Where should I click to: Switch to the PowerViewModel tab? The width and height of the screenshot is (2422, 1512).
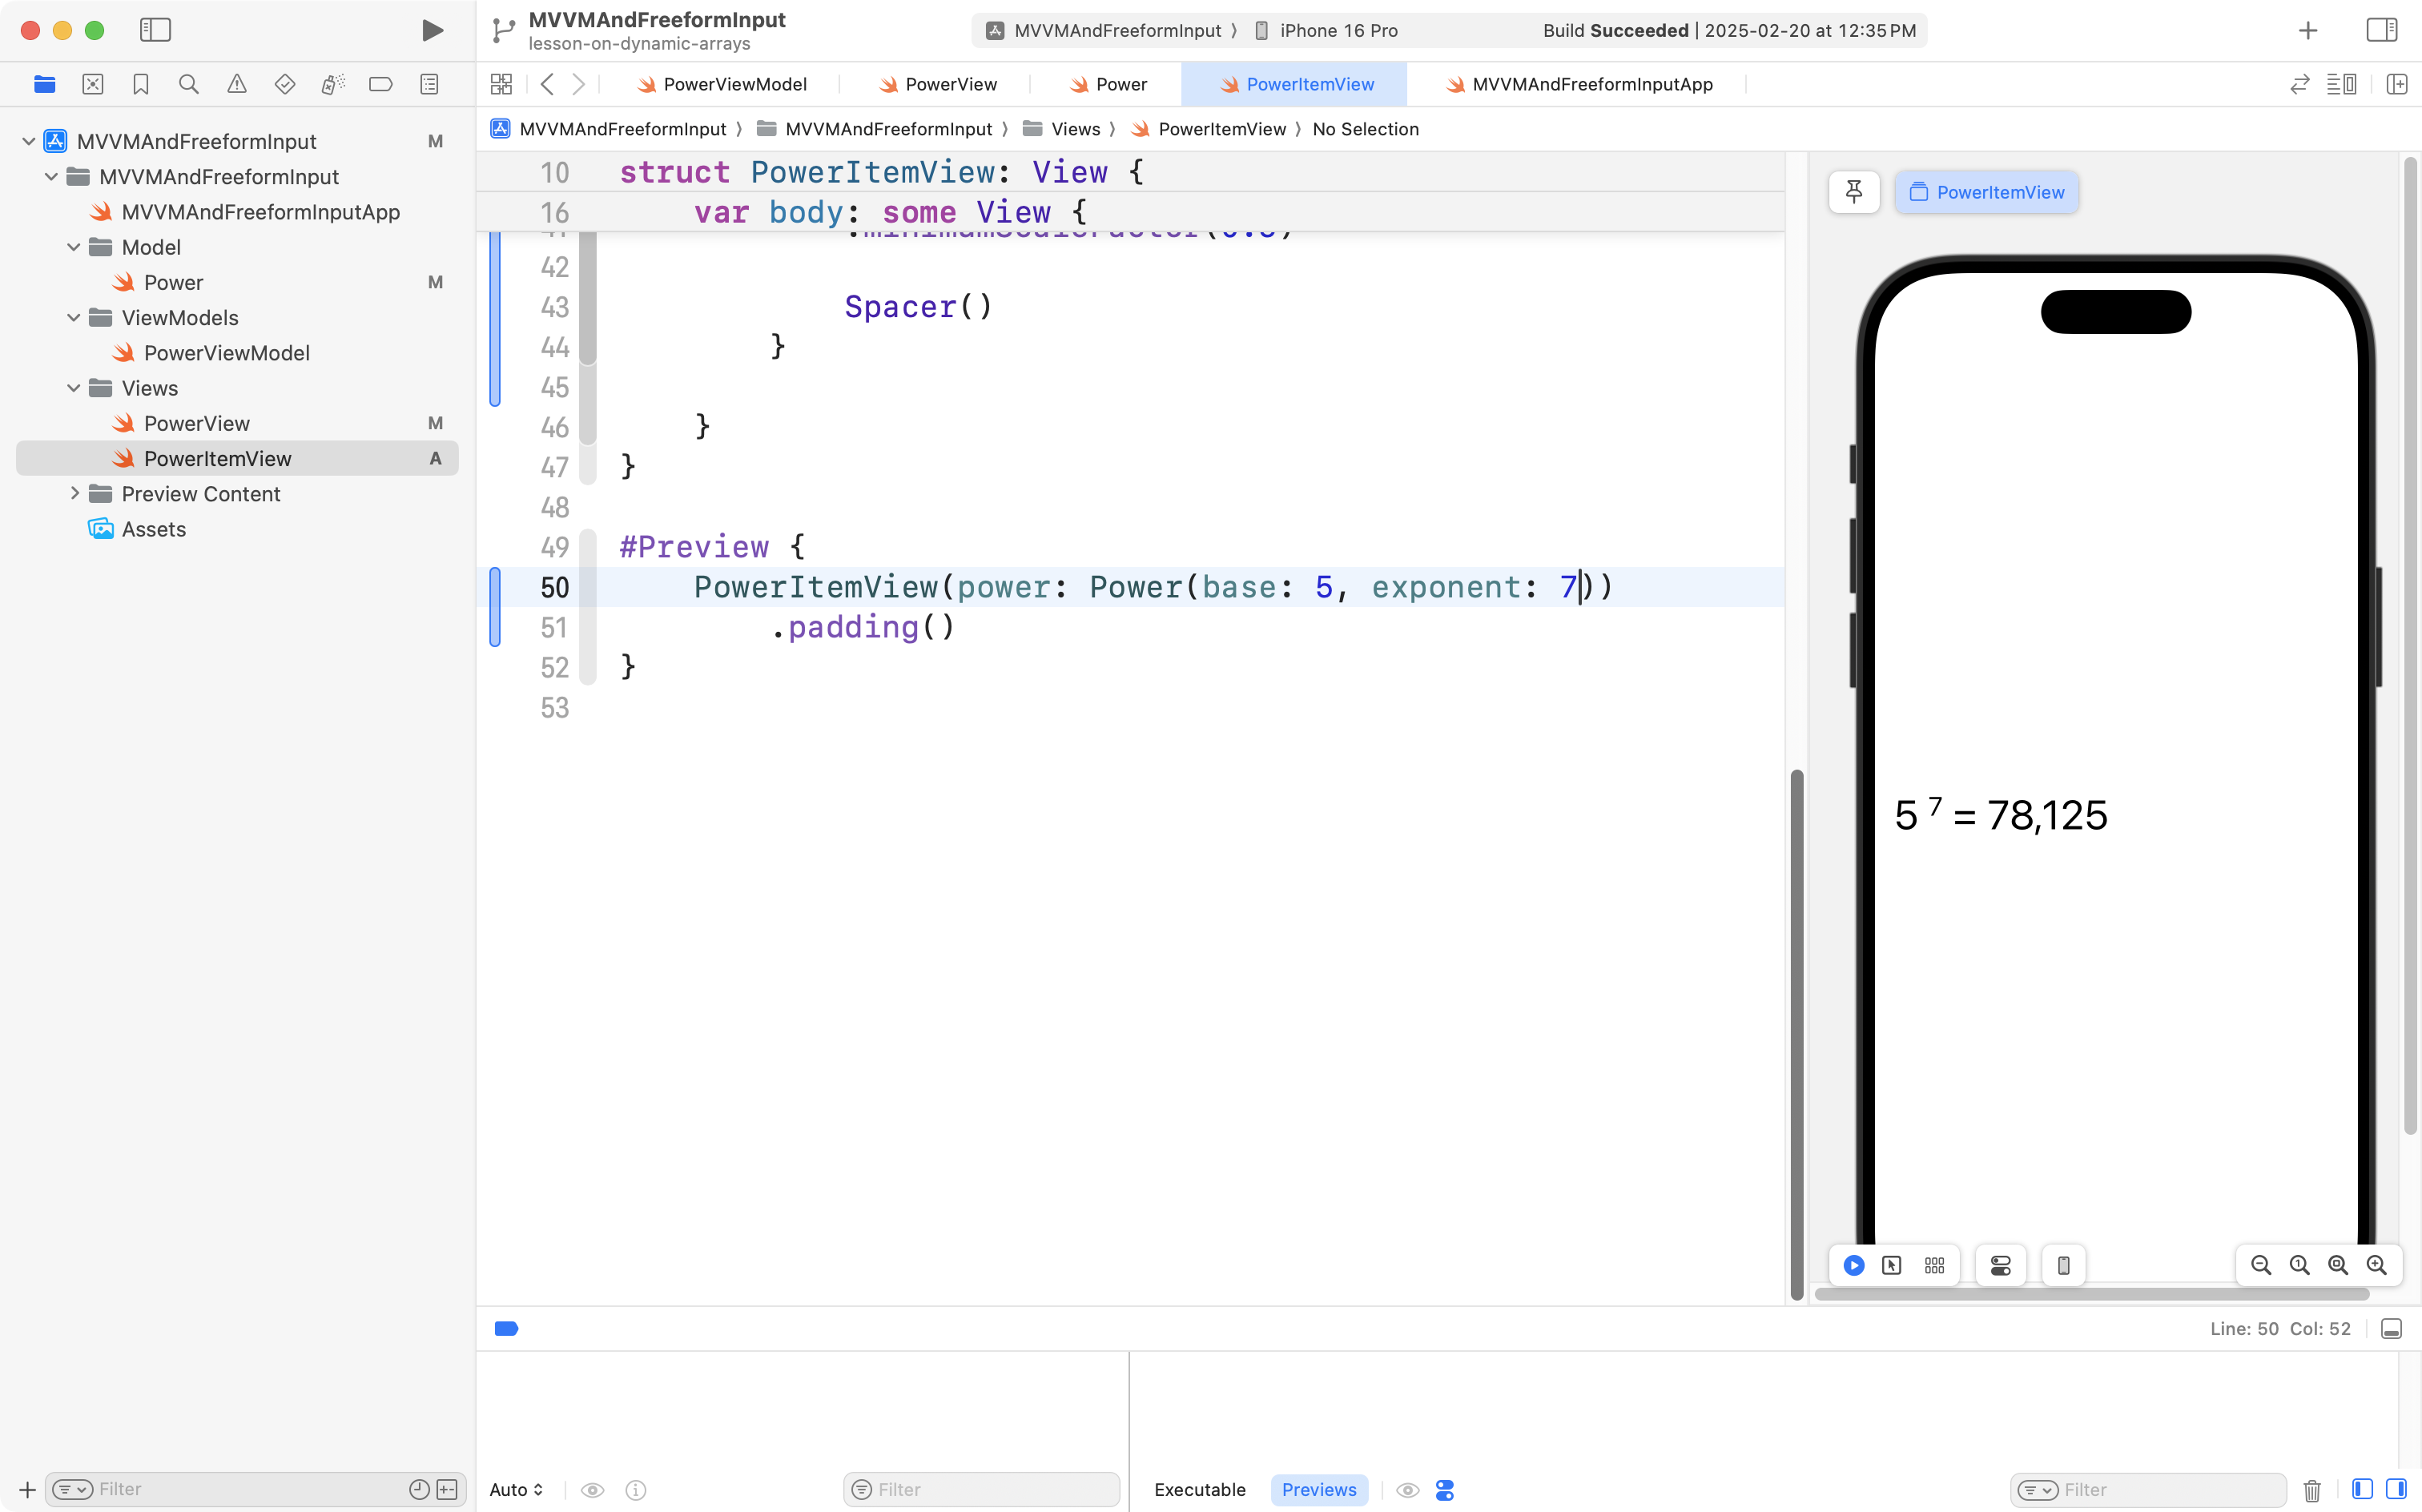tap(733, 84)
